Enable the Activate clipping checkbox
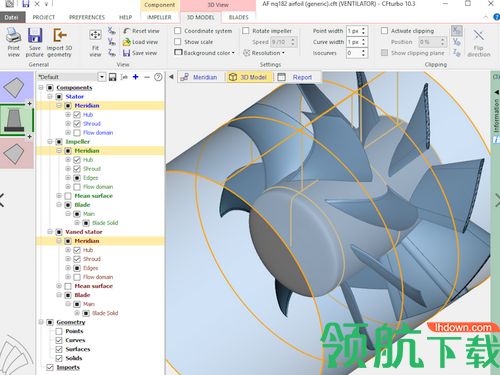This screenshot has width=500, height=375. [x=384, y=31]
